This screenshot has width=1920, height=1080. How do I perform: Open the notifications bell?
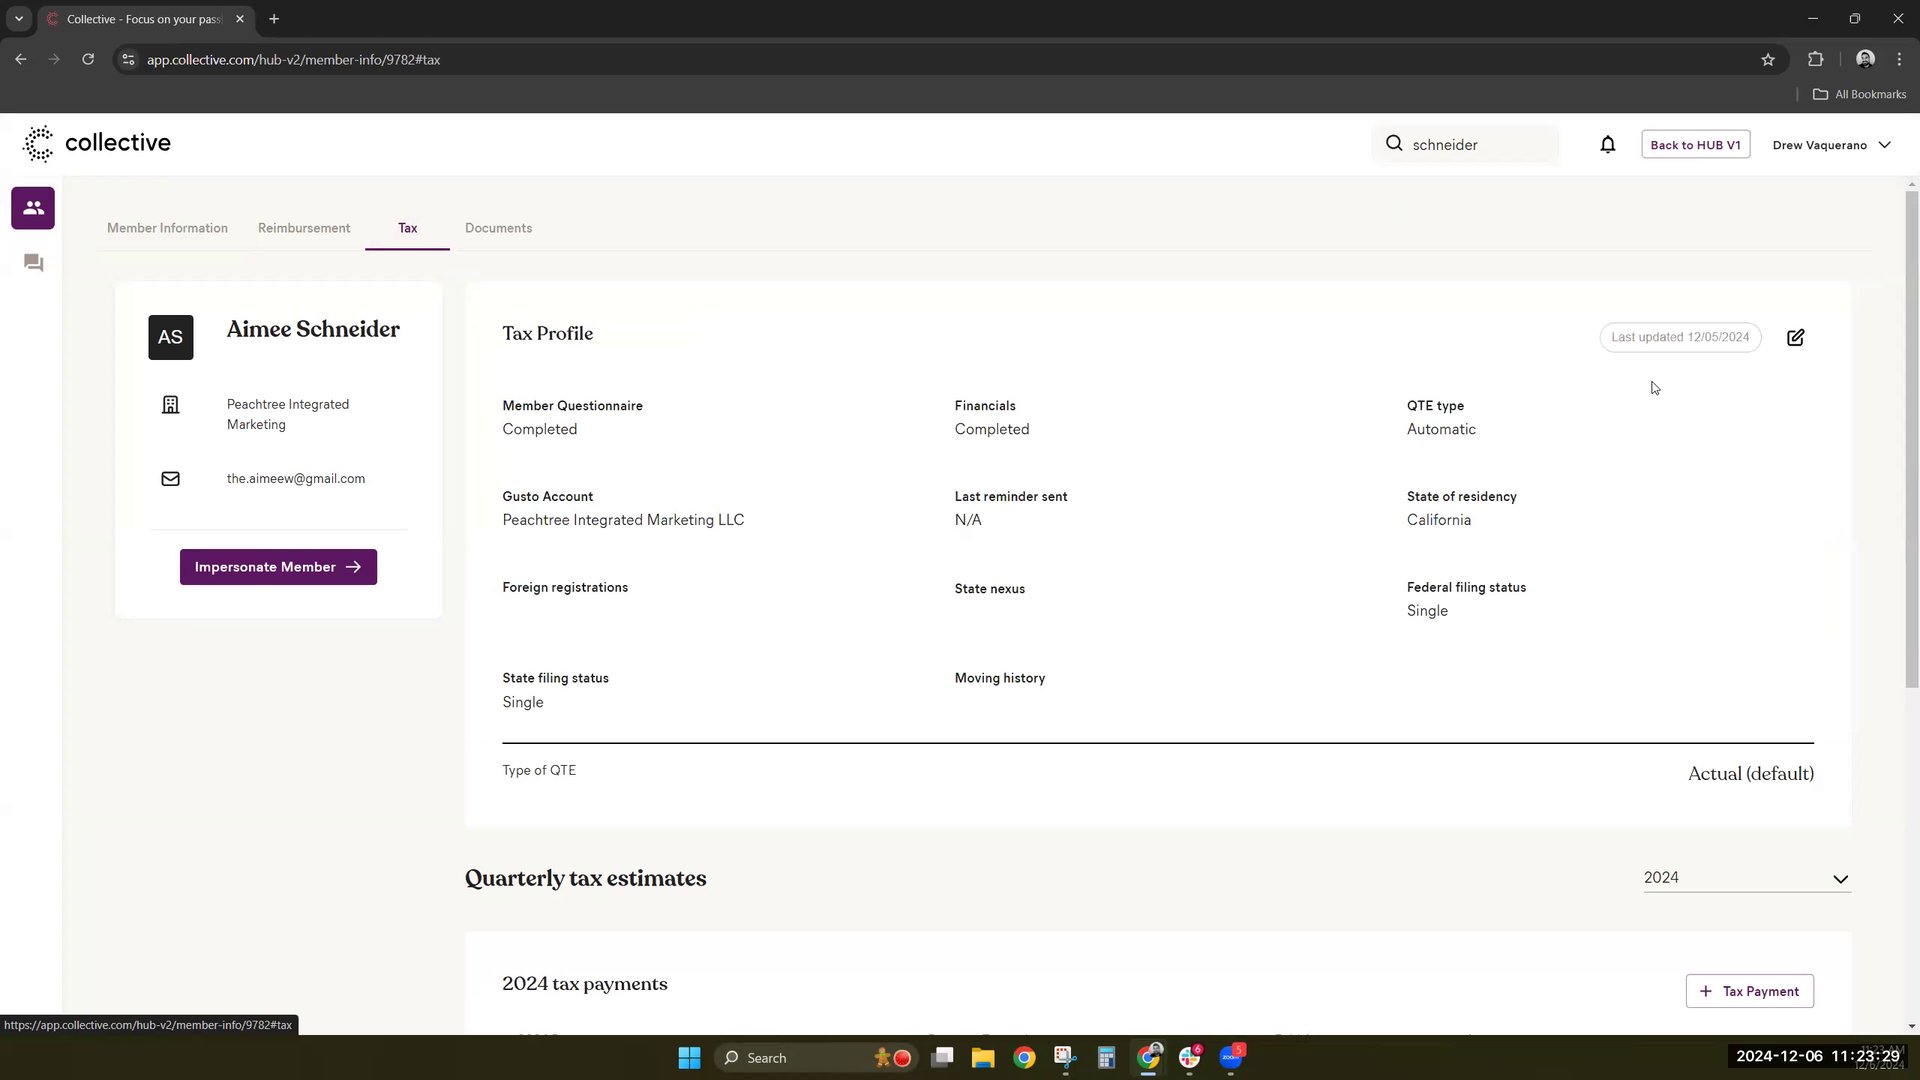click(1607, 145)
